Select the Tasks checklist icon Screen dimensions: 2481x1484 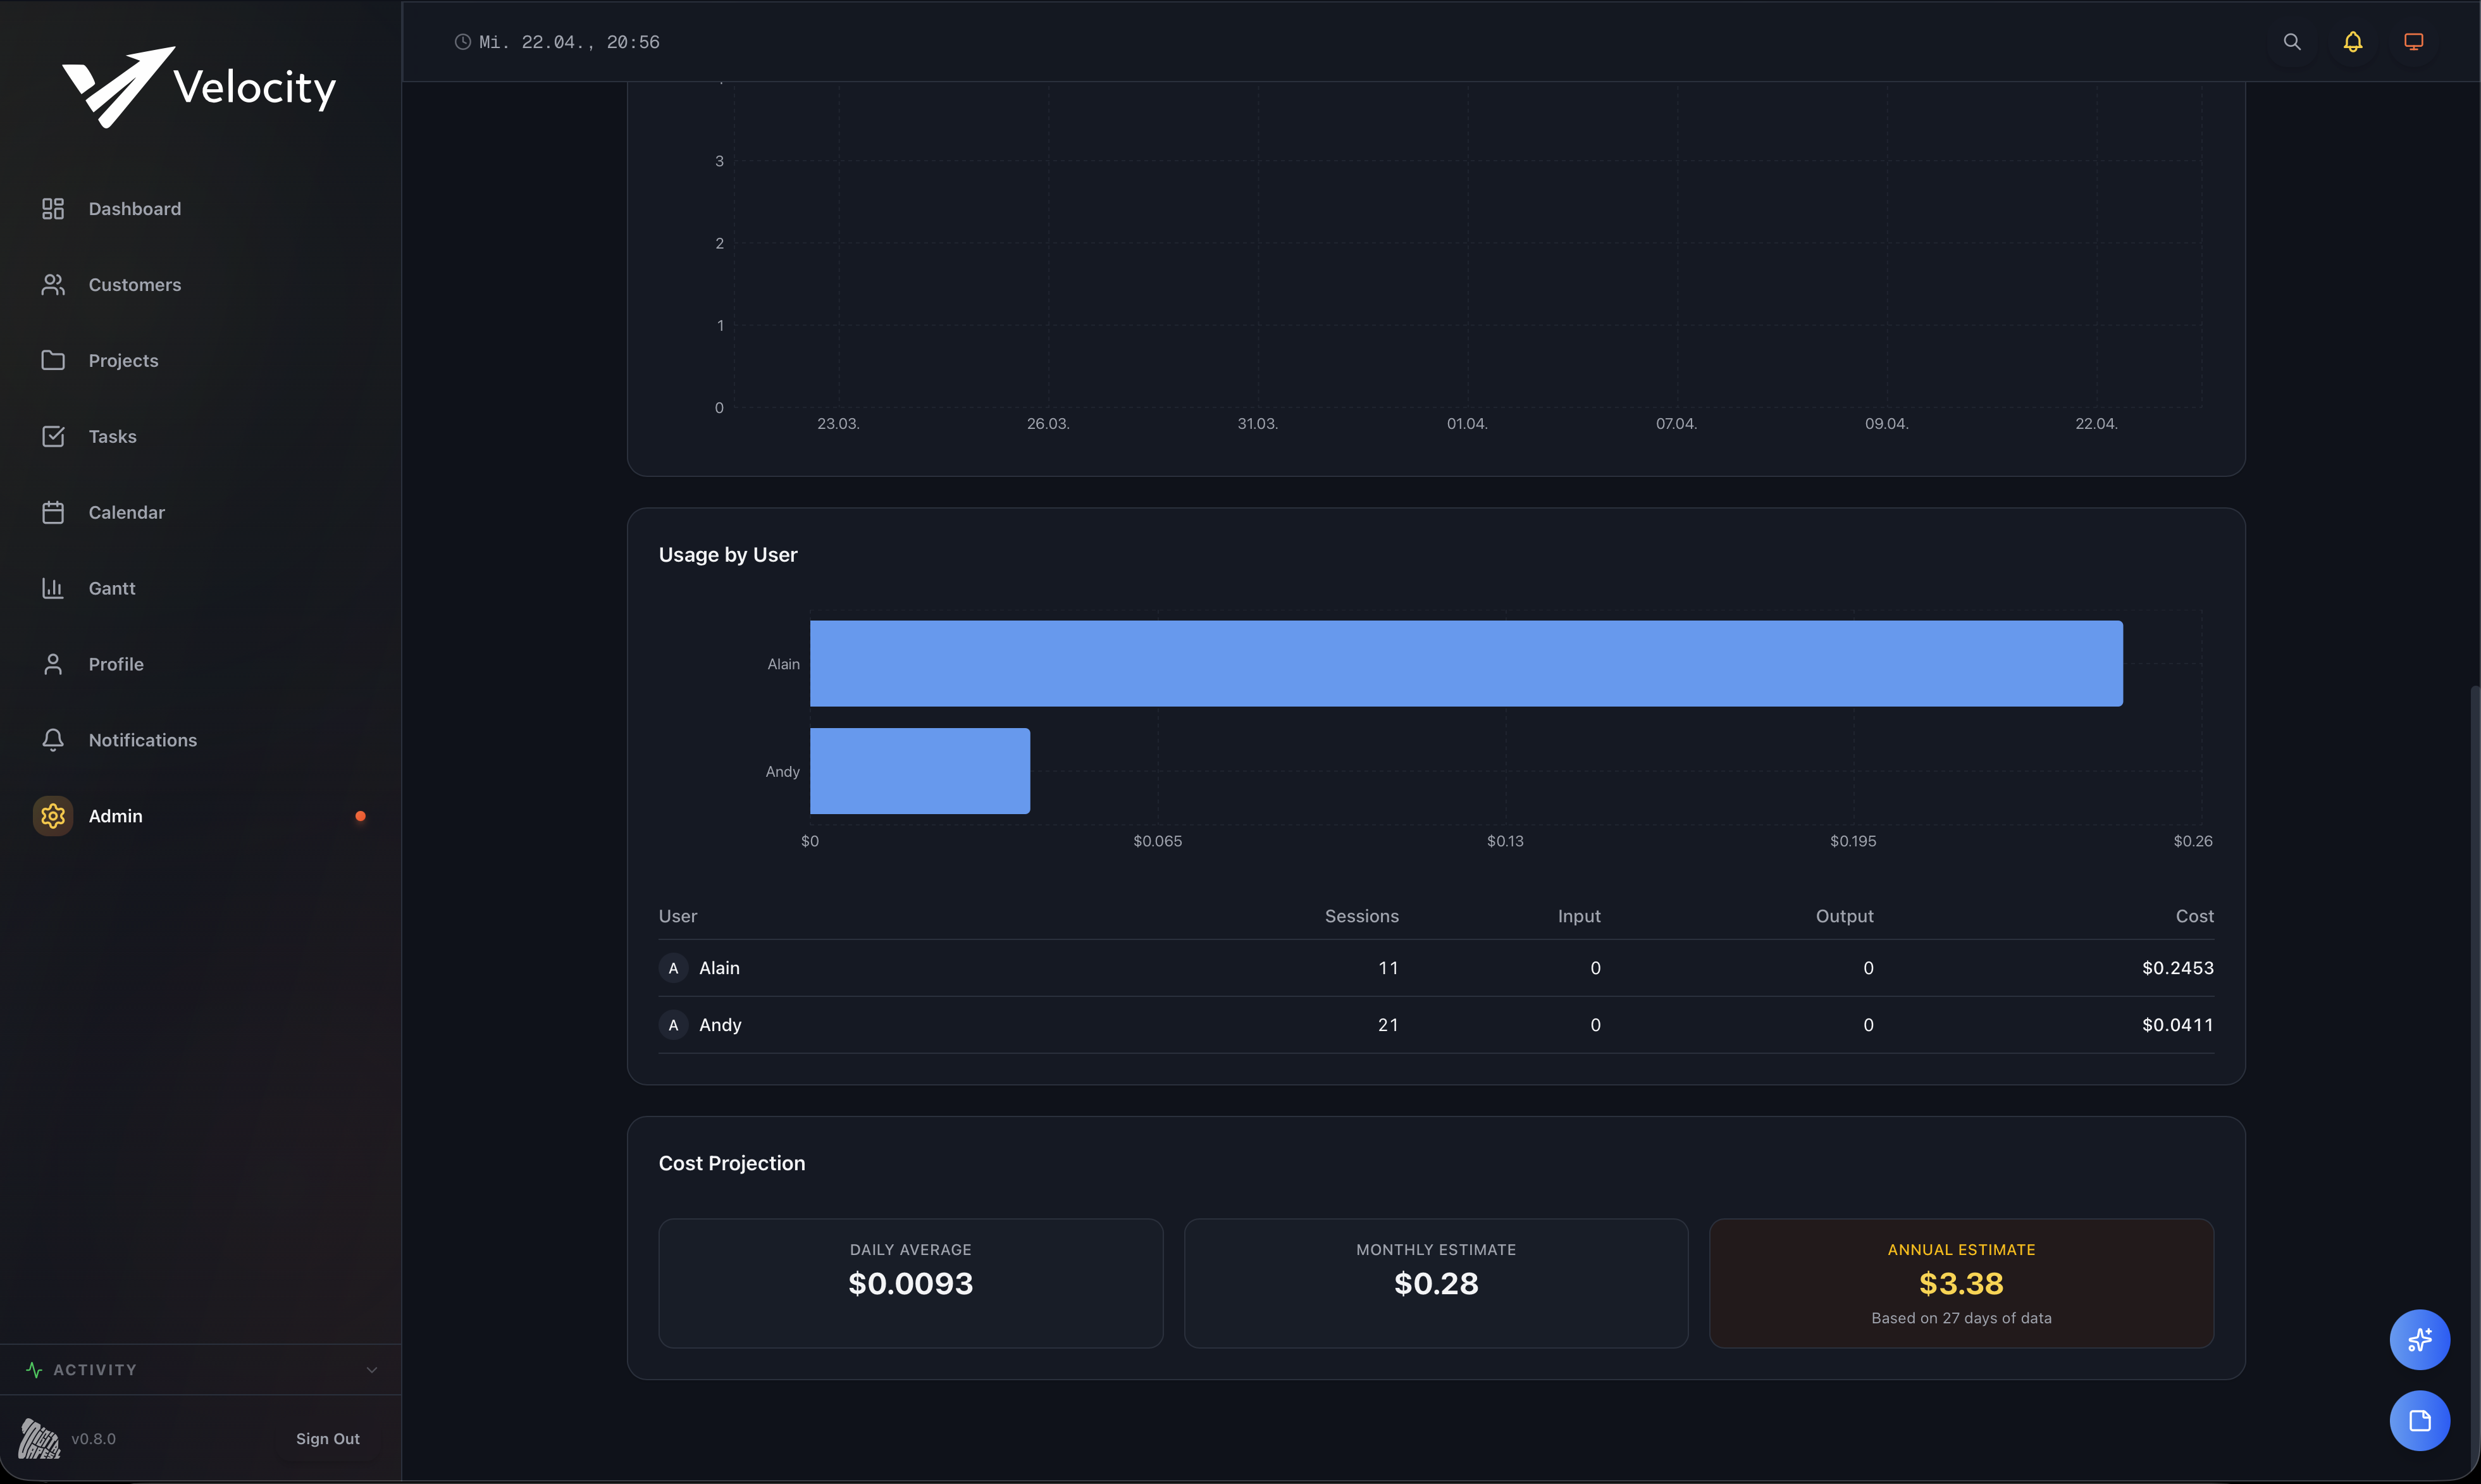click(x=54, y=436)
